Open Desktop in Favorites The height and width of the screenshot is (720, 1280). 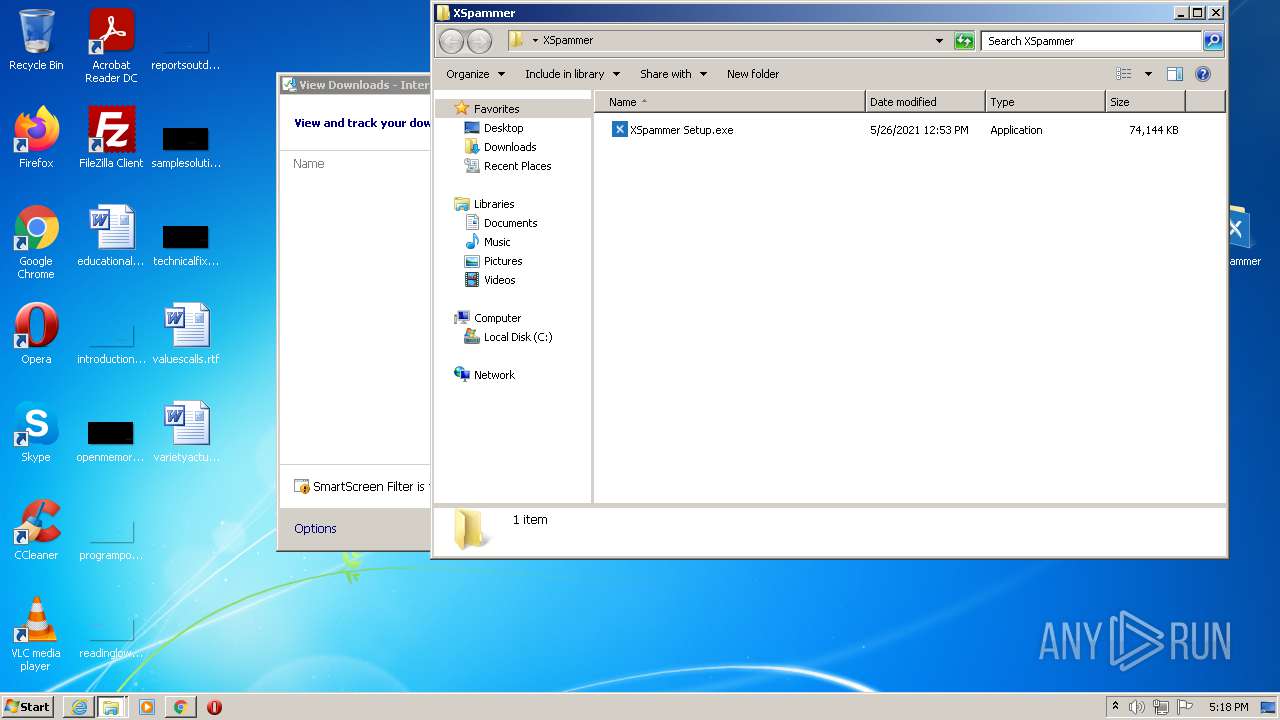tap(503, 128)
